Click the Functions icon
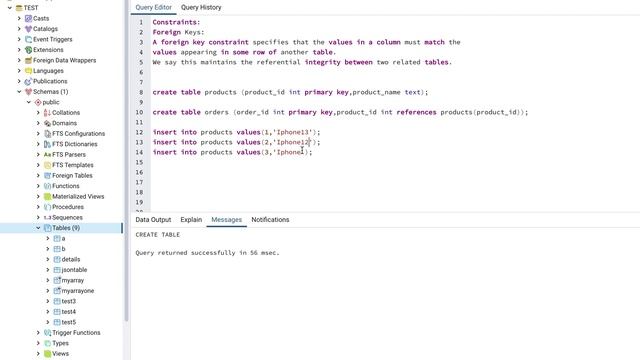The width and height of the screenshot is (640, 360). pyautogui.click(x=47, y=186)
